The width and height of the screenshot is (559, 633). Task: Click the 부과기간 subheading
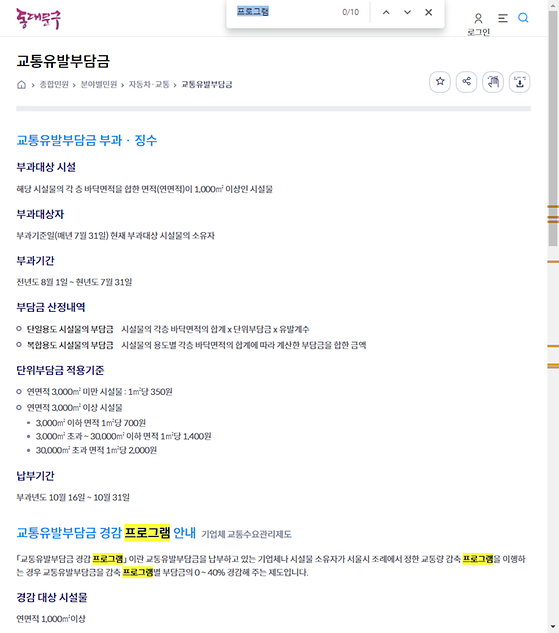[35, 261]
